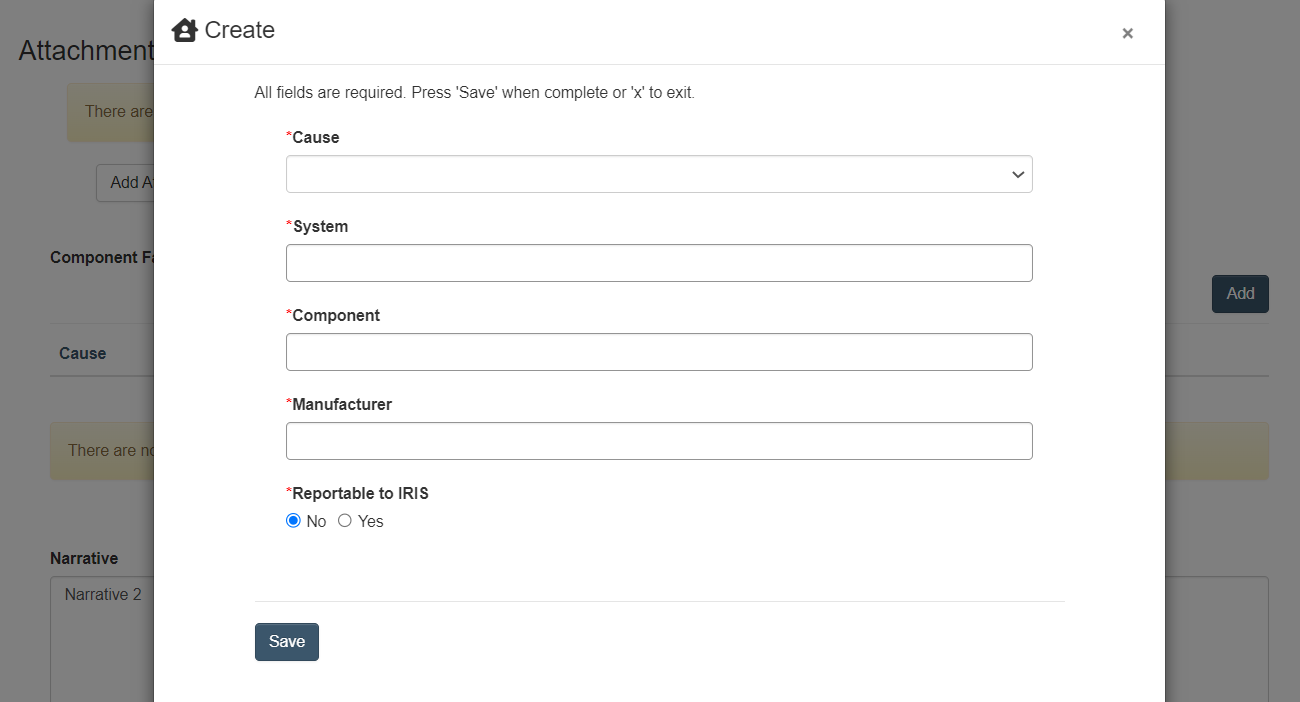Click the Manufacturer text field
The image size is (1300, 702).
pos(659,441)
